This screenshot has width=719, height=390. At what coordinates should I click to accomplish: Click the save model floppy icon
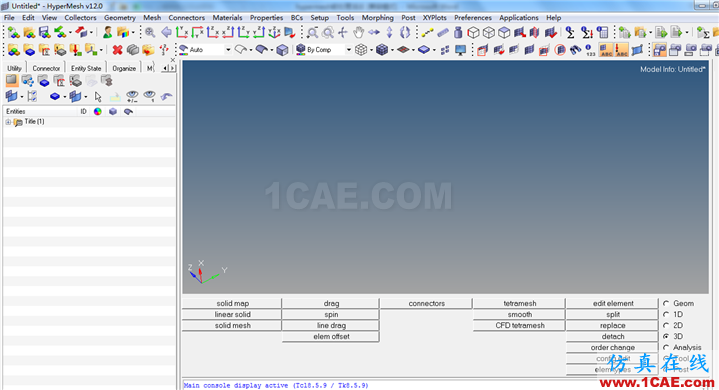[x=44, y=33]
